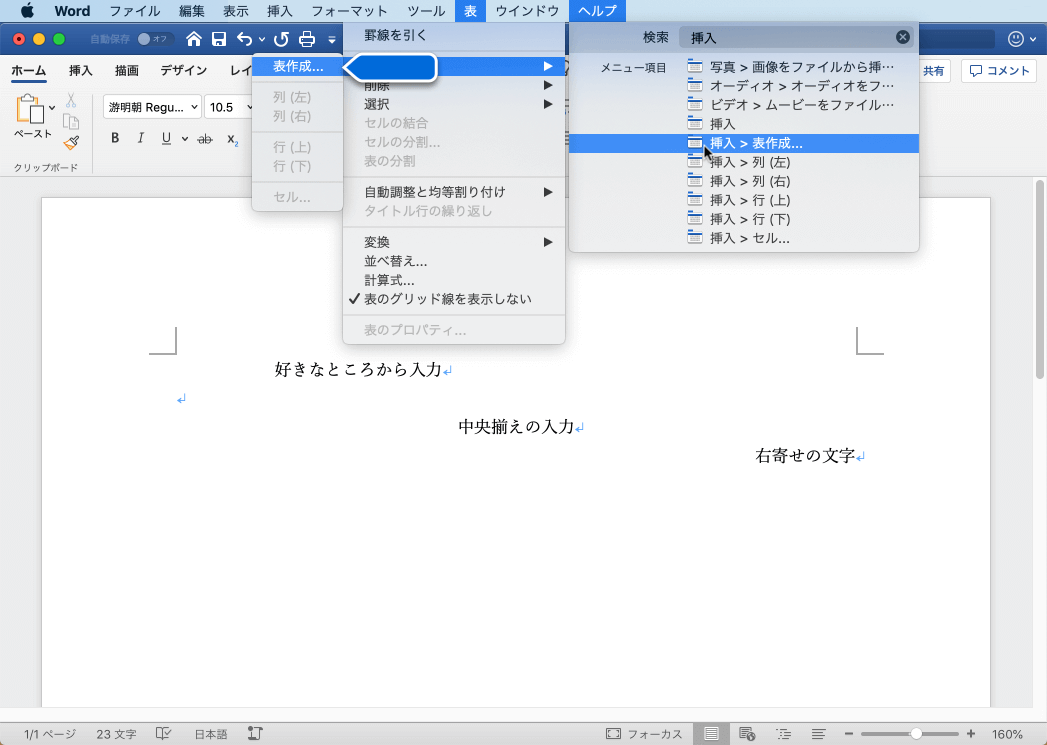1047x745 pixels.
Task: Click the smiley feedback icon
Action: tap(1016, 39)
